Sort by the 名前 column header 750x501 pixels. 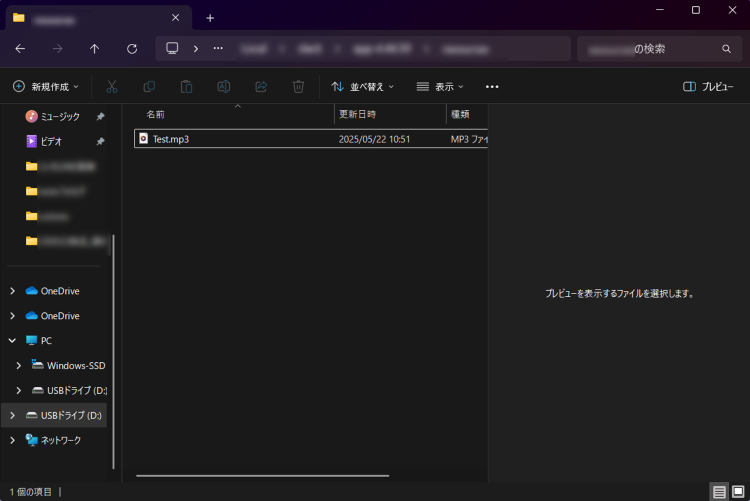click(x=234, y=114)
